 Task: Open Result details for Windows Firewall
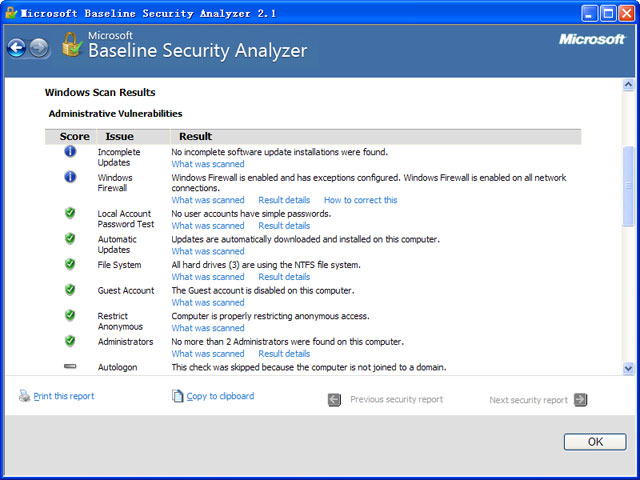[284, 200]
